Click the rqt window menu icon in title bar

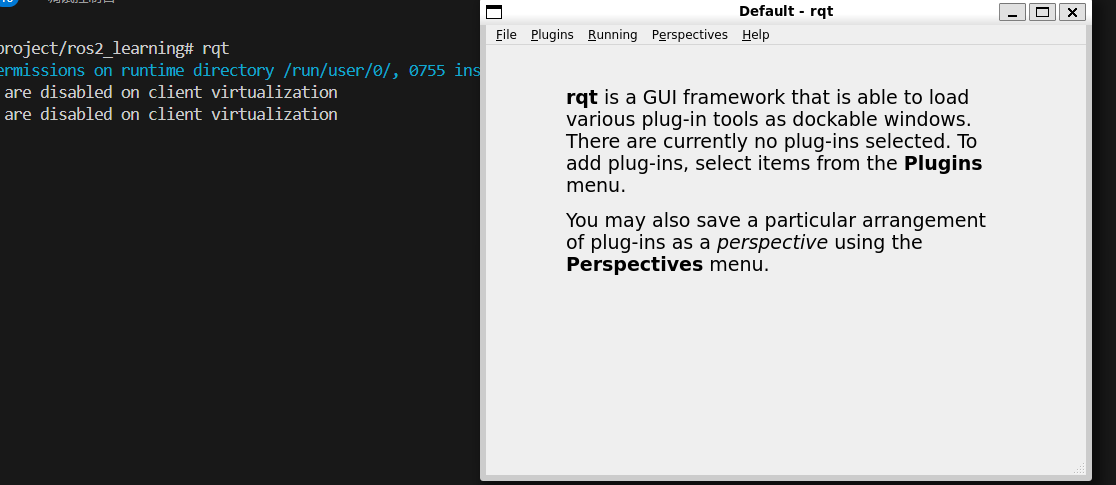pyautogui.click(x=494, y=12)
